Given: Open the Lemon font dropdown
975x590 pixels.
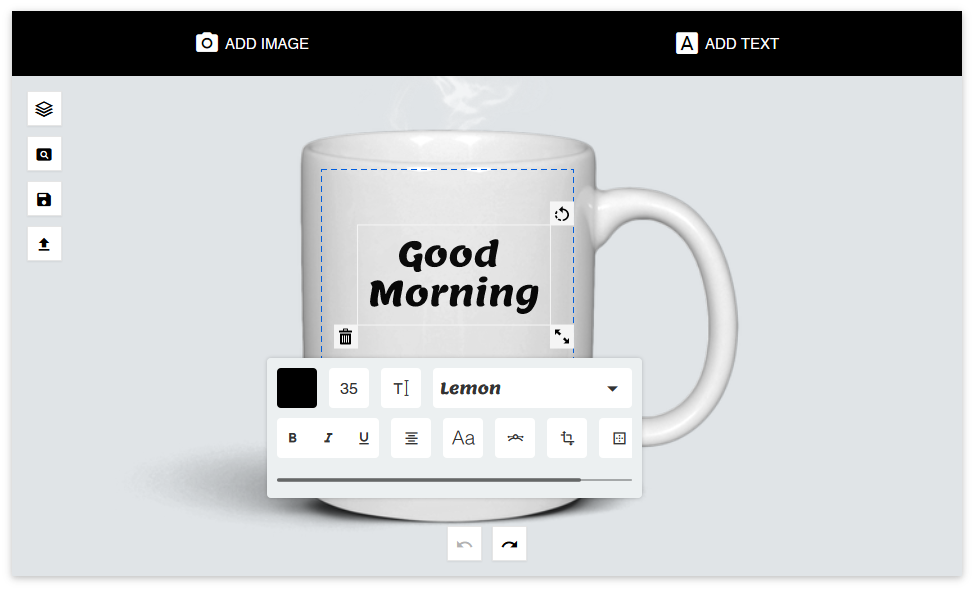Looking at the screenshot, I should click(x=532, y=388).
